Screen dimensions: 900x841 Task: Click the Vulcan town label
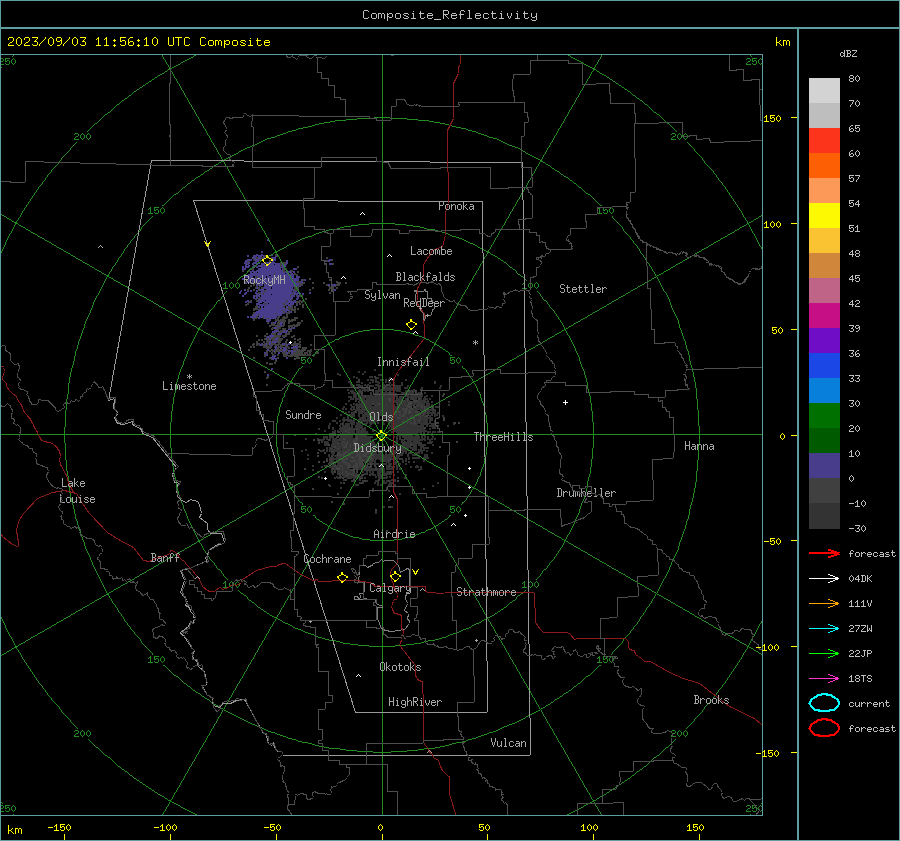[x=508, y=743]
